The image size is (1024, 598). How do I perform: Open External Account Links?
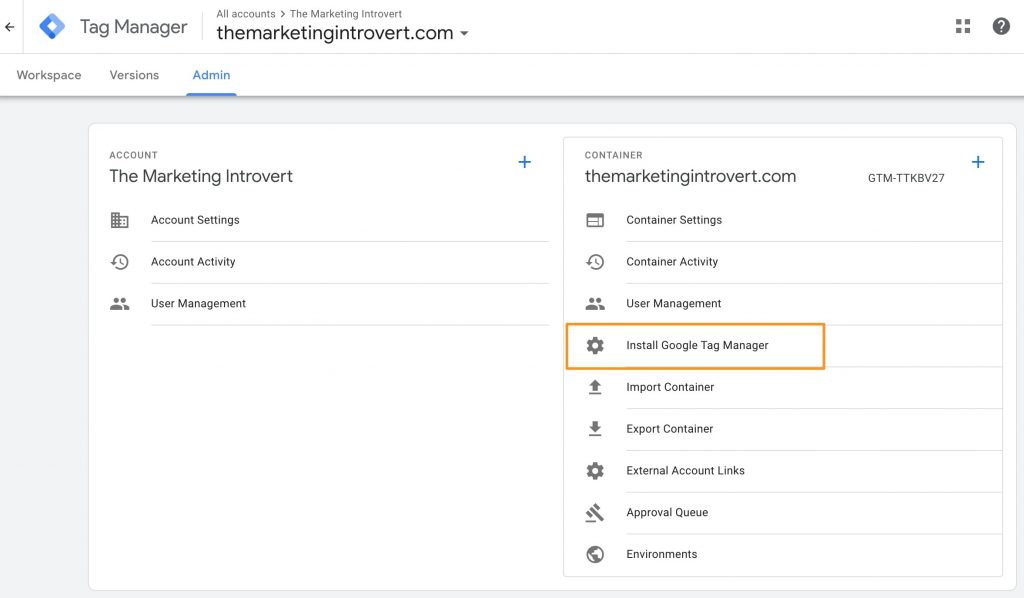[686, 470]
